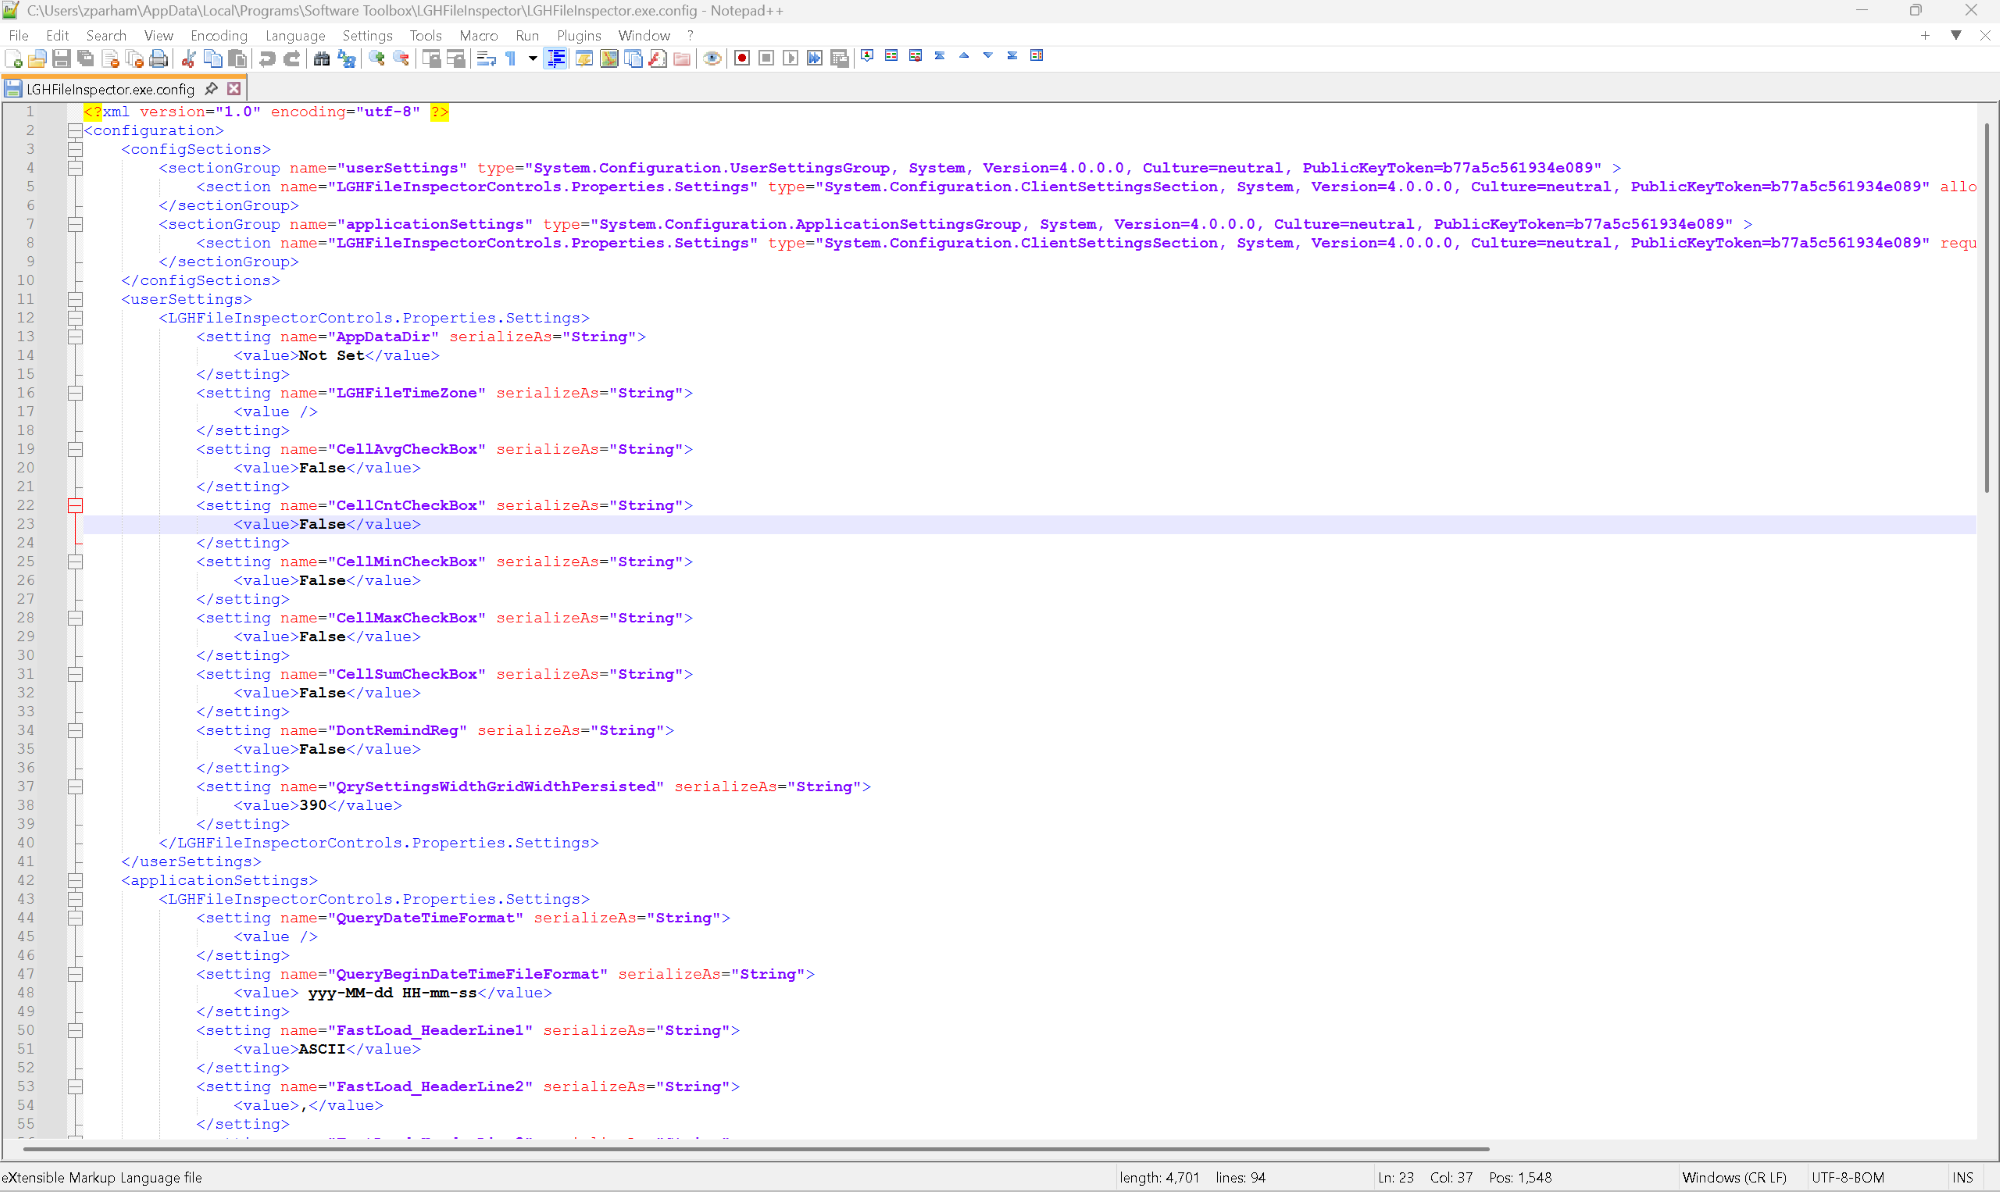
Task: Zoom in on the text
Action: click(x=377, y=58)
